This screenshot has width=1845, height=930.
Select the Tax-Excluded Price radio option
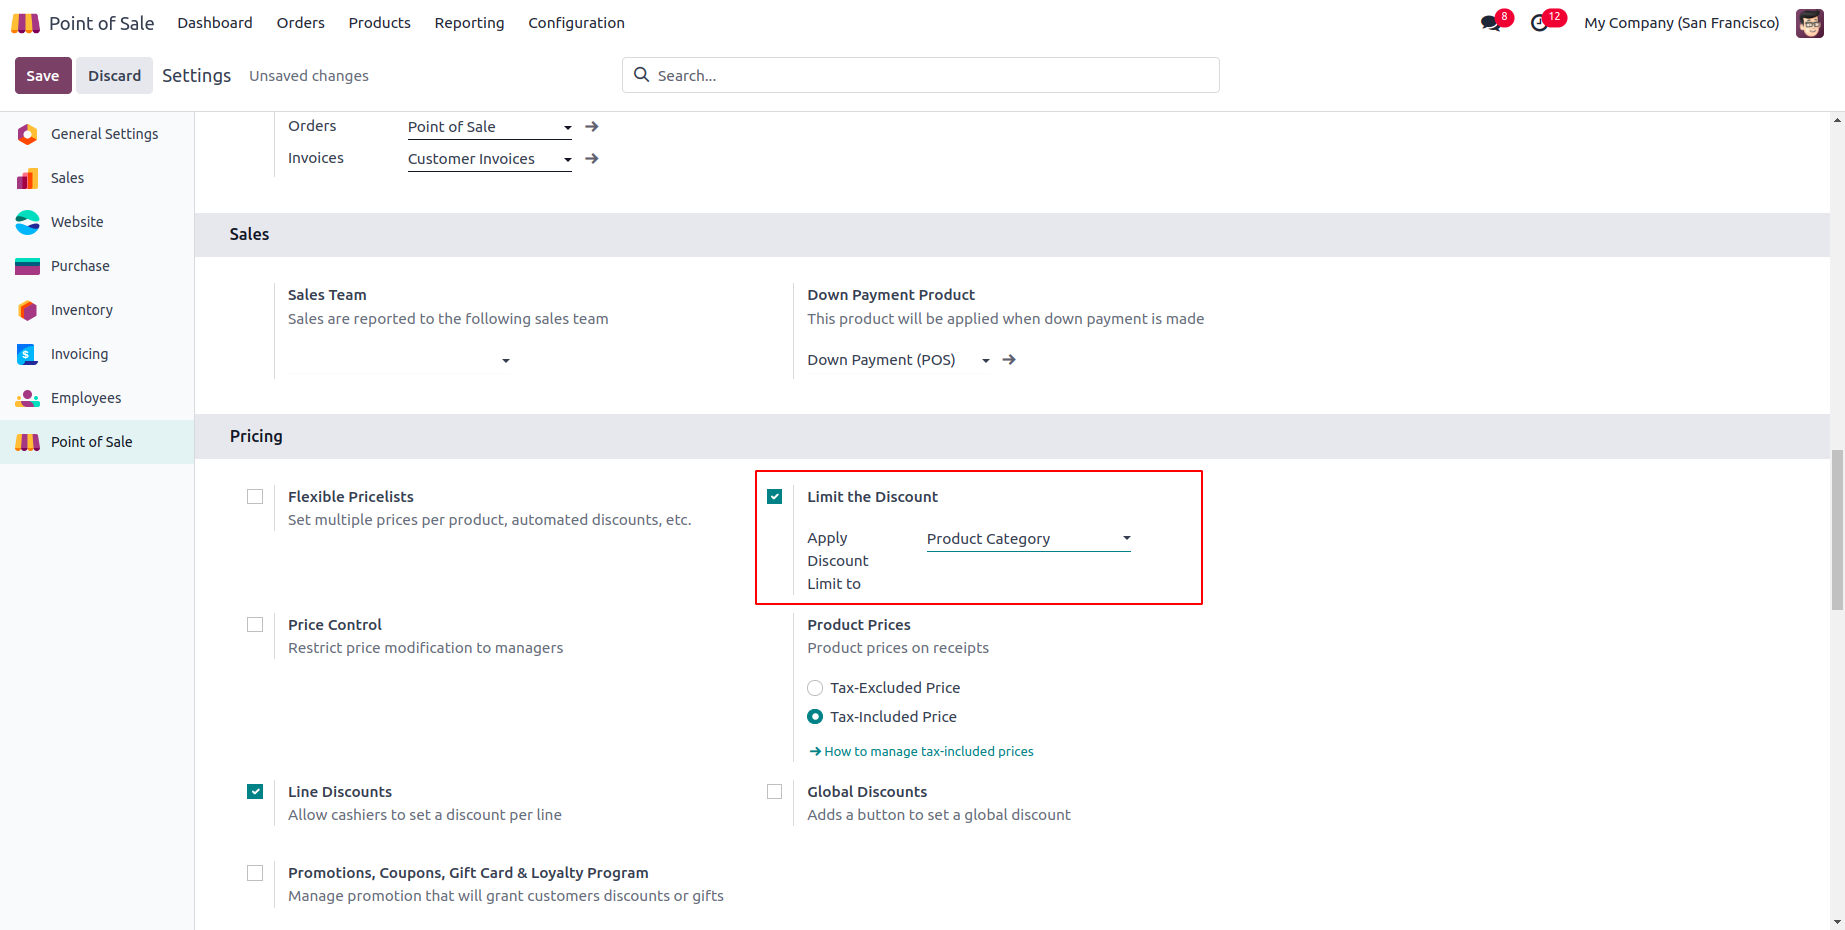[x=815, y=688]
